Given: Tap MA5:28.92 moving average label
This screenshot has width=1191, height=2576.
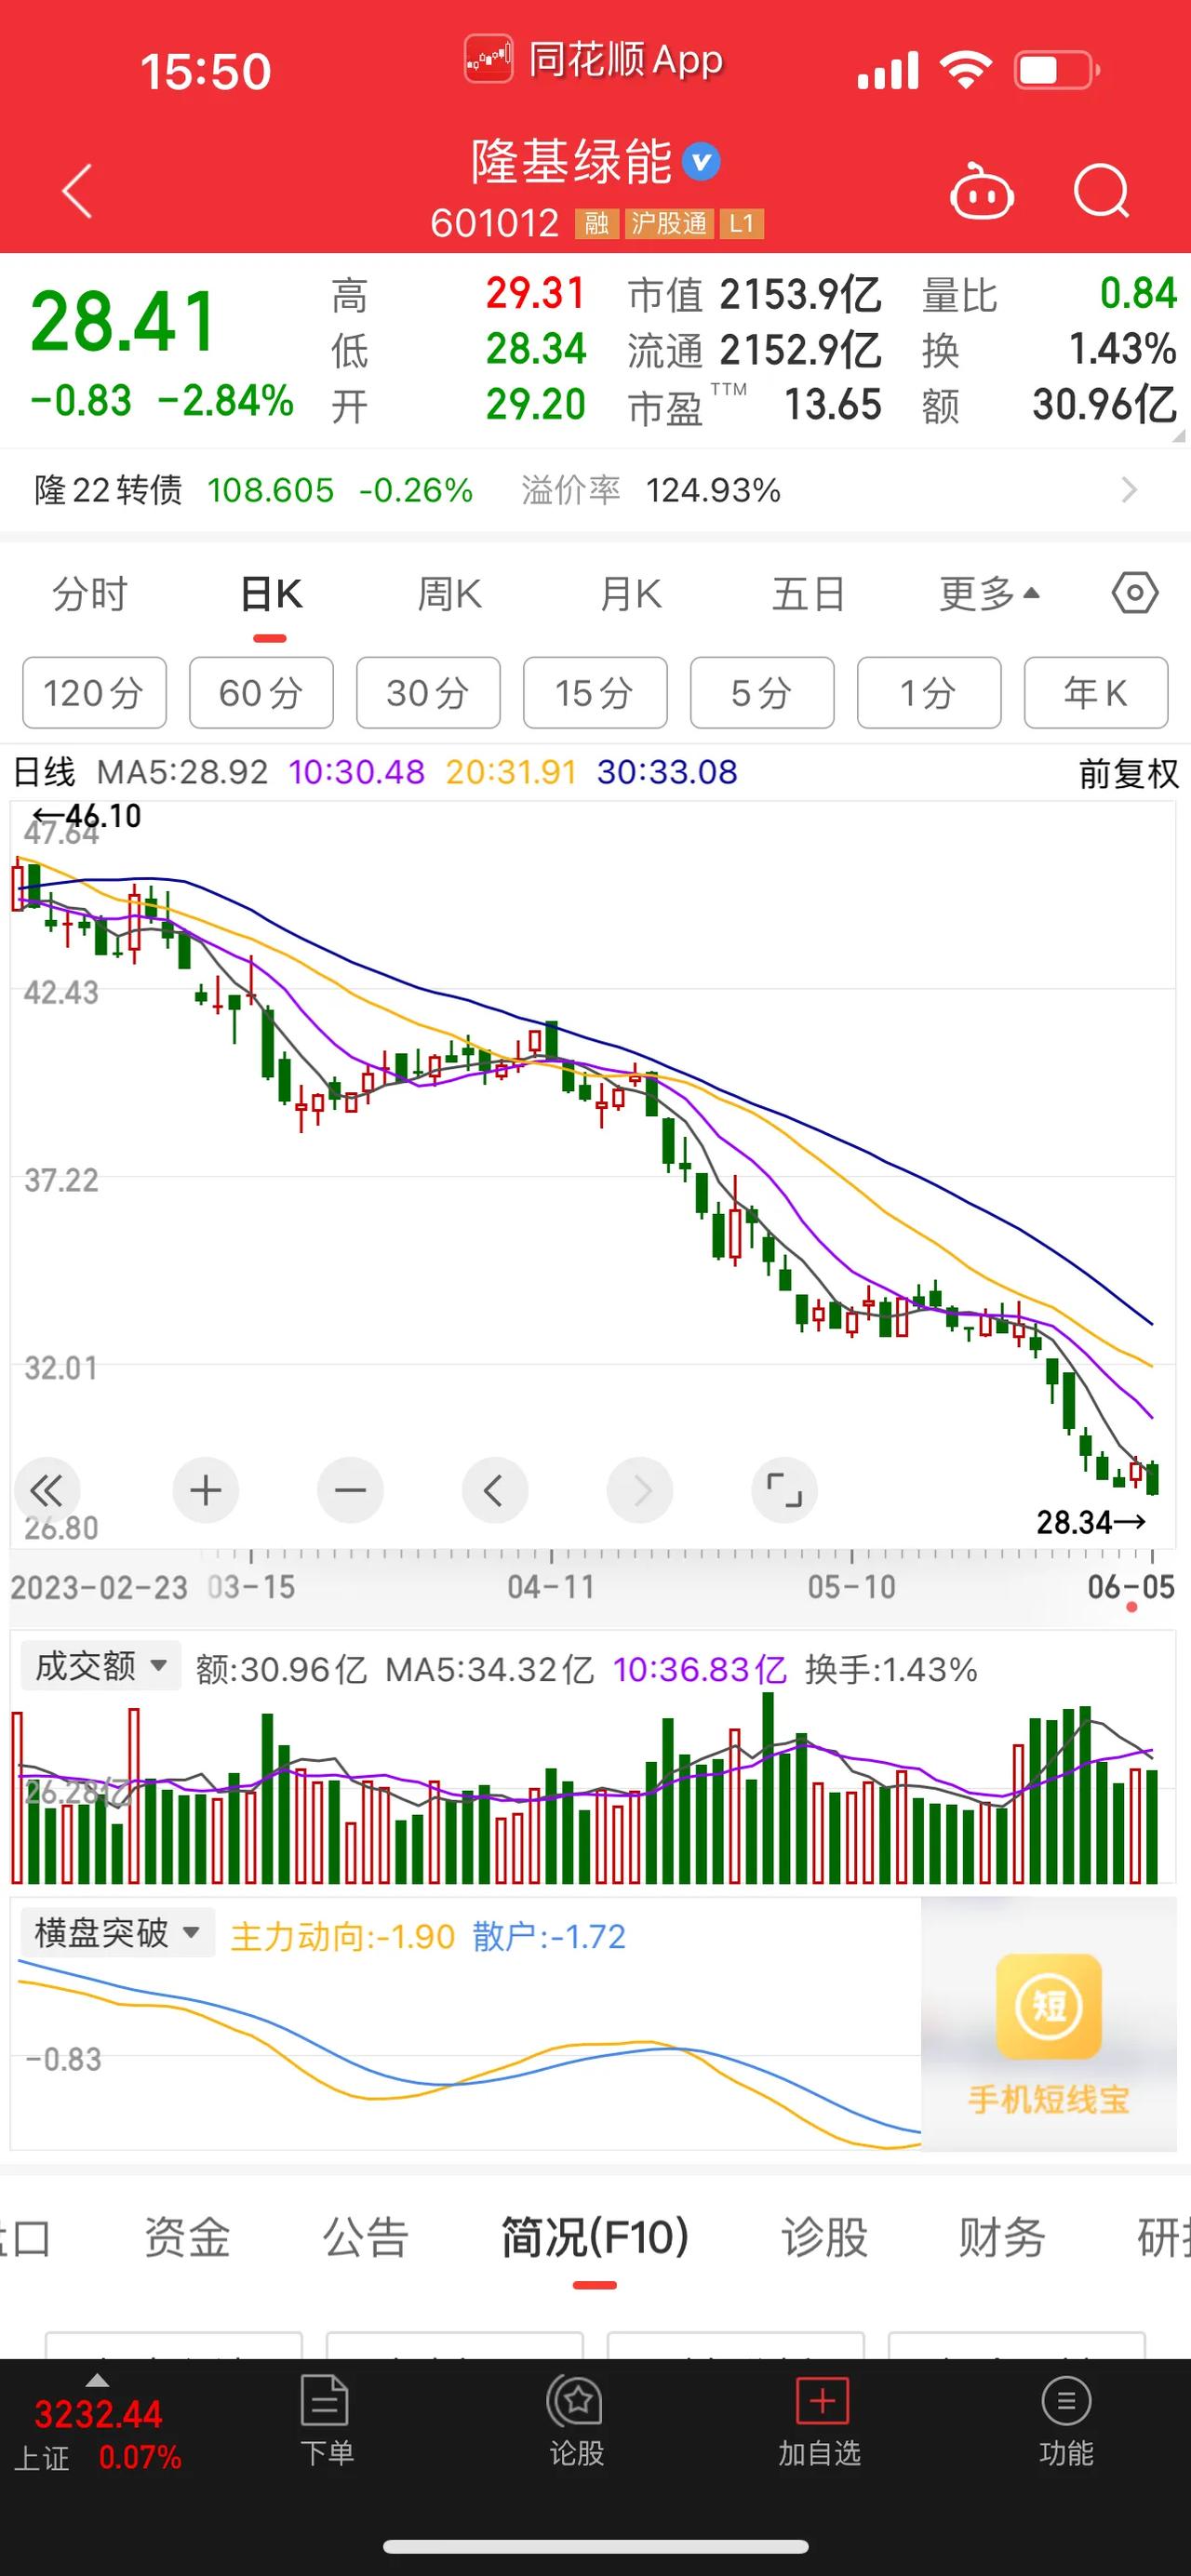Looking at the screenshot, I should coord(182,772).
